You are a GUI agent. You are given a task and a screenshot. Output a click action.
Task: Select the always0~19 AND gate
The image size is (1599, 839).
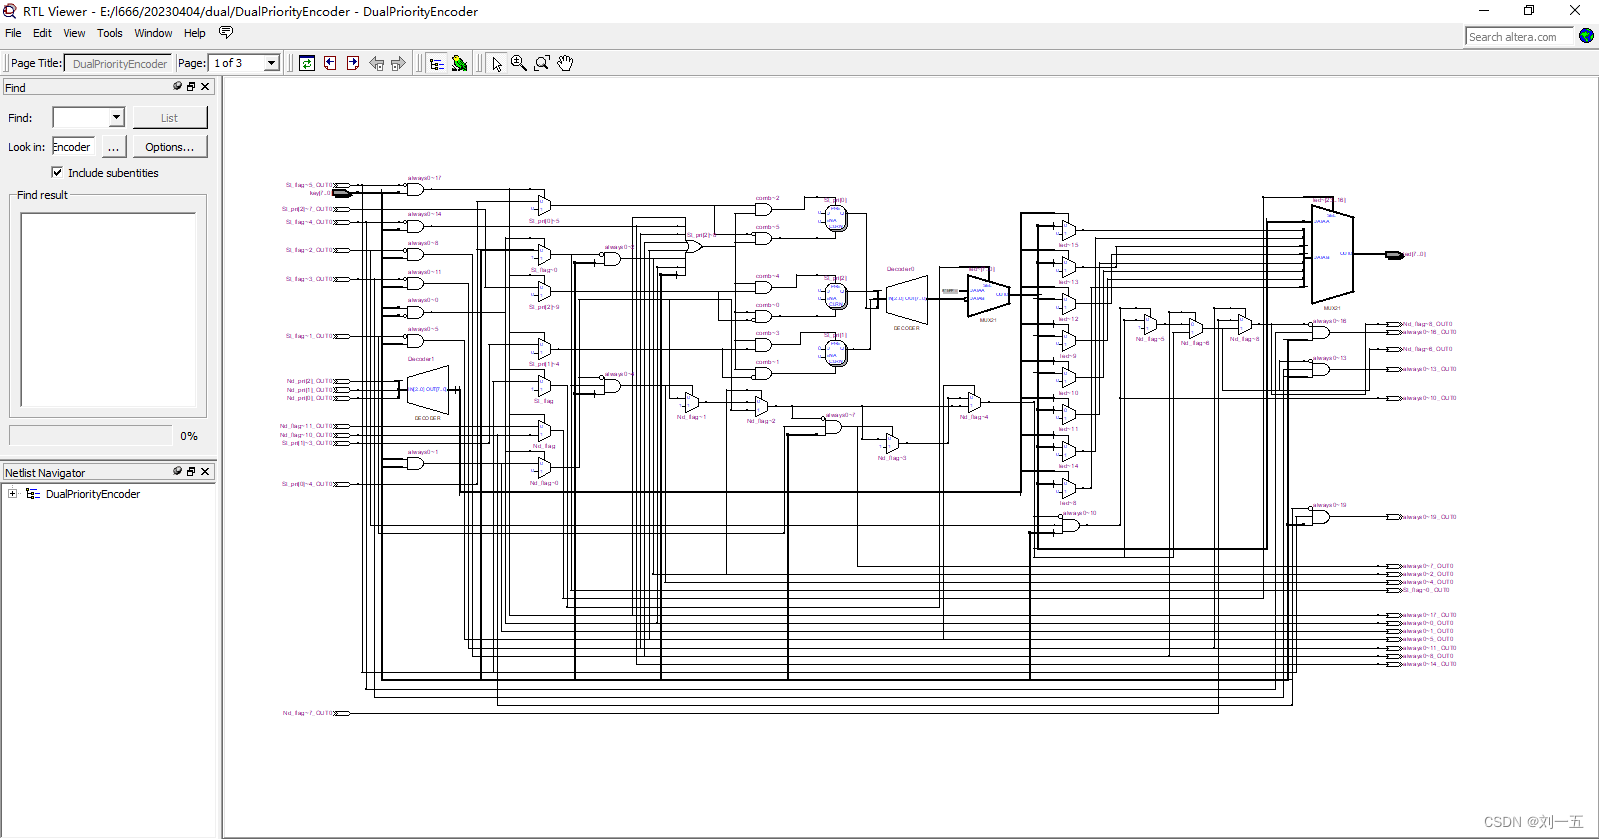1321,517
